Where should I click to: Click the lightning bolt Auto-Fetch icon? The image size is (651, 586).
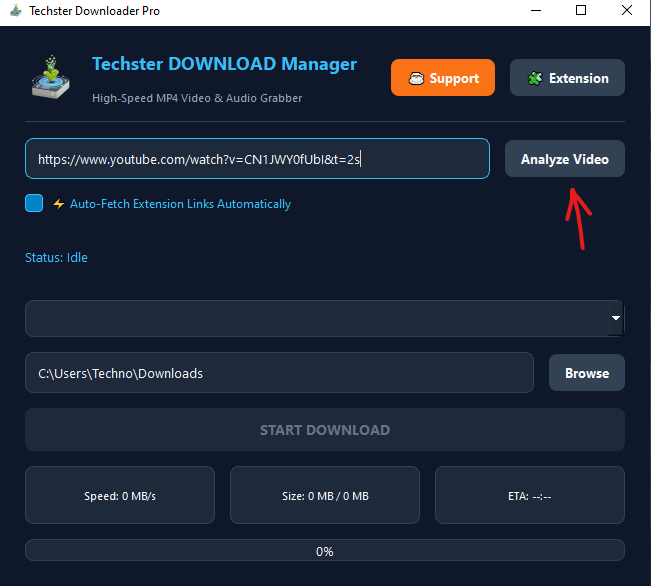tap(59, 204)
